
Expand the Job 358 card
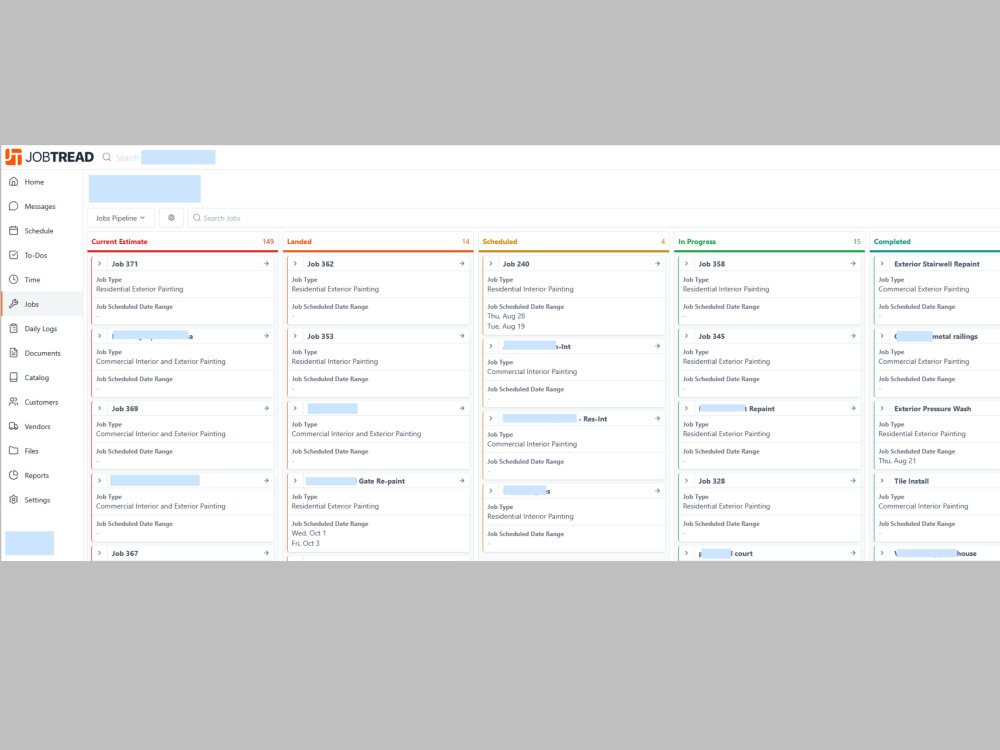coord(687,263)
